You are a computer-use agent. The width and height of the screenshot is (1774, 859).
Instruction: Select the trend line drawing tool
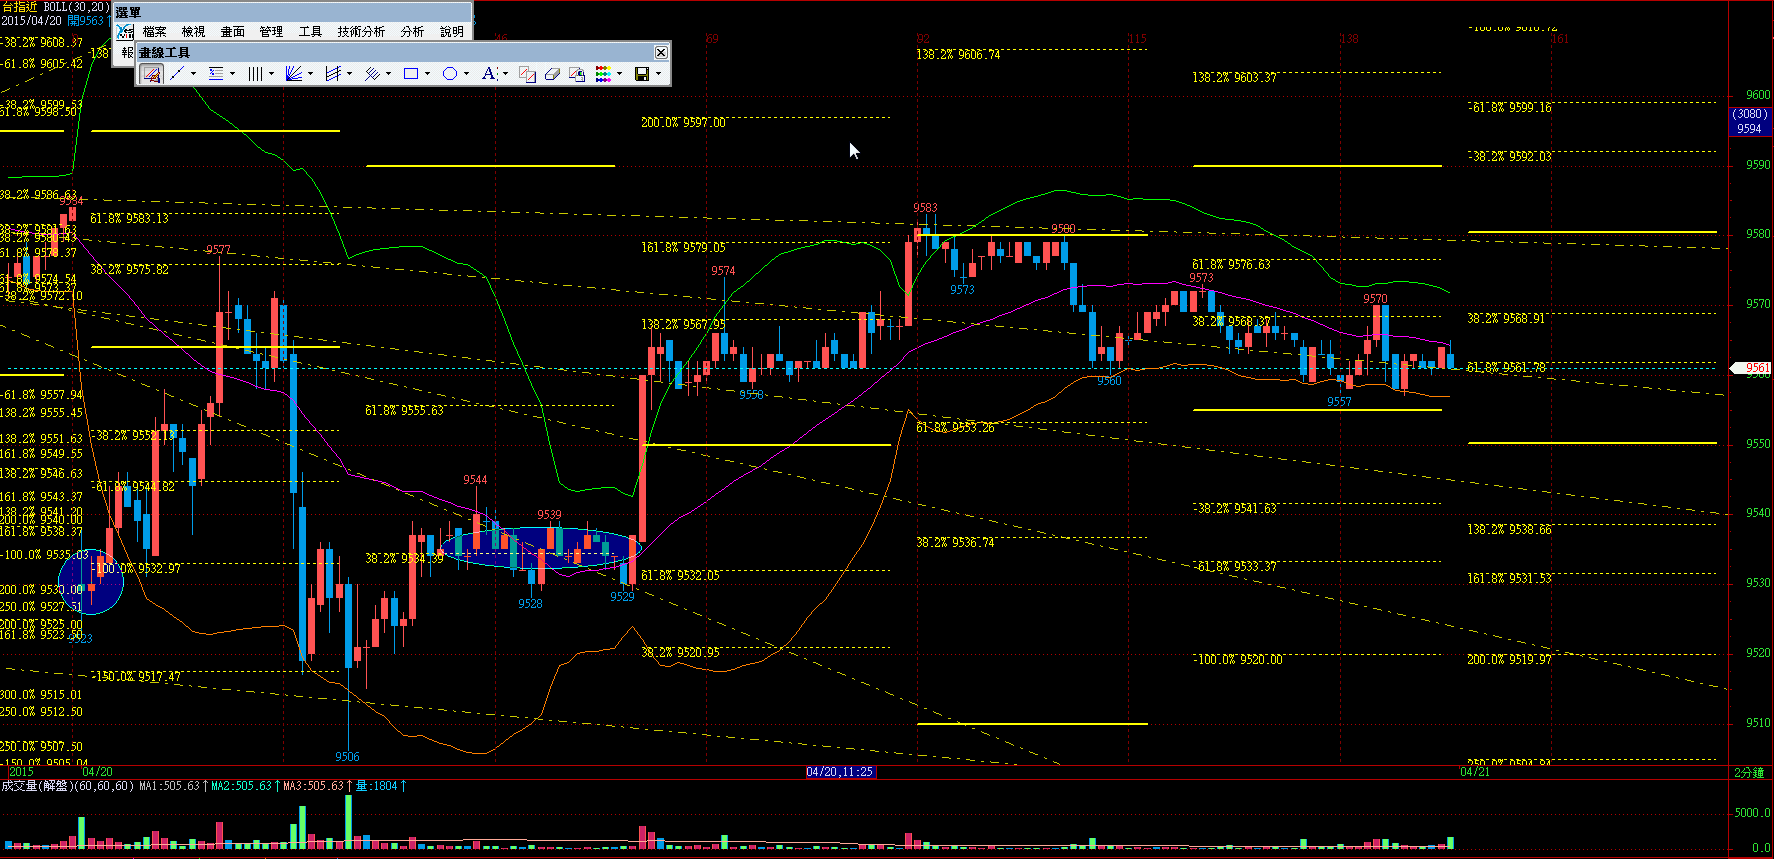coord(177,73)
